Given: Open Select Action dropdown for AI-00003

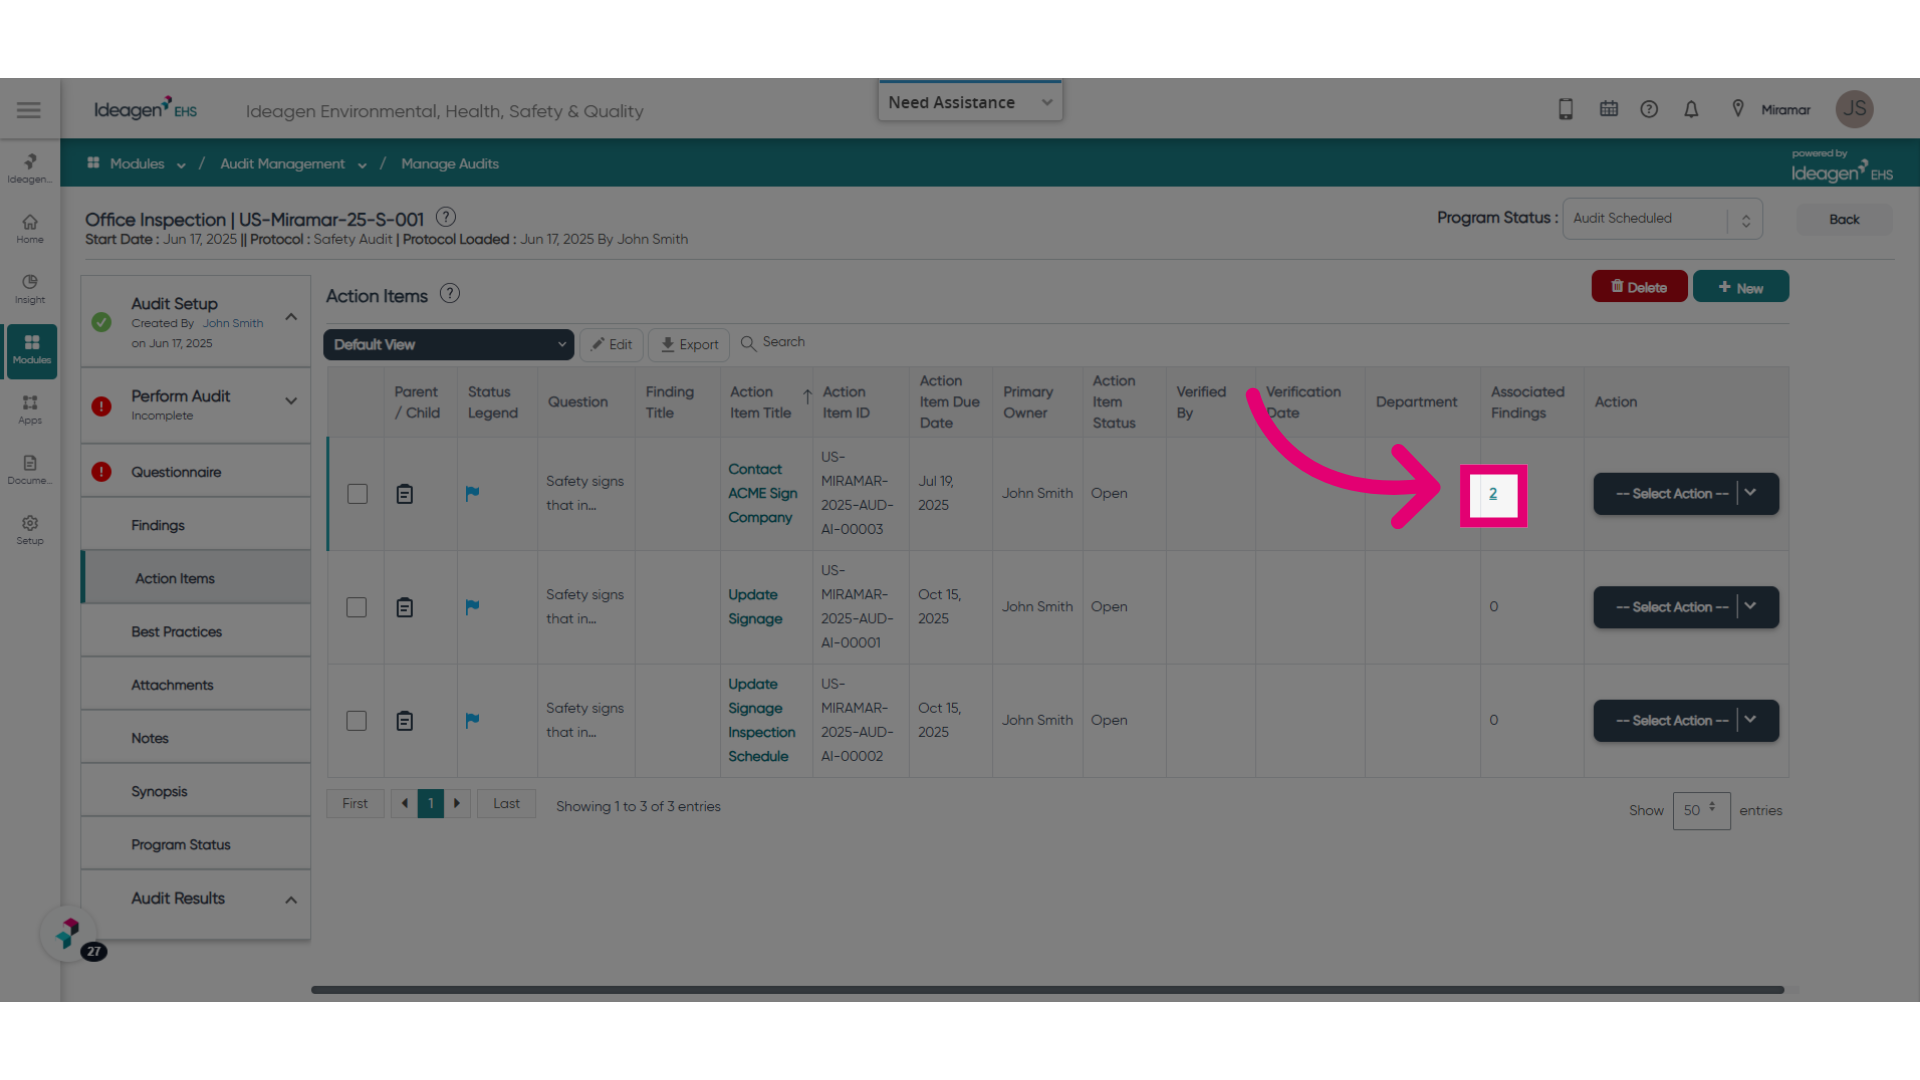Looking at the screenshot, I should click(x=1686, y=494).
